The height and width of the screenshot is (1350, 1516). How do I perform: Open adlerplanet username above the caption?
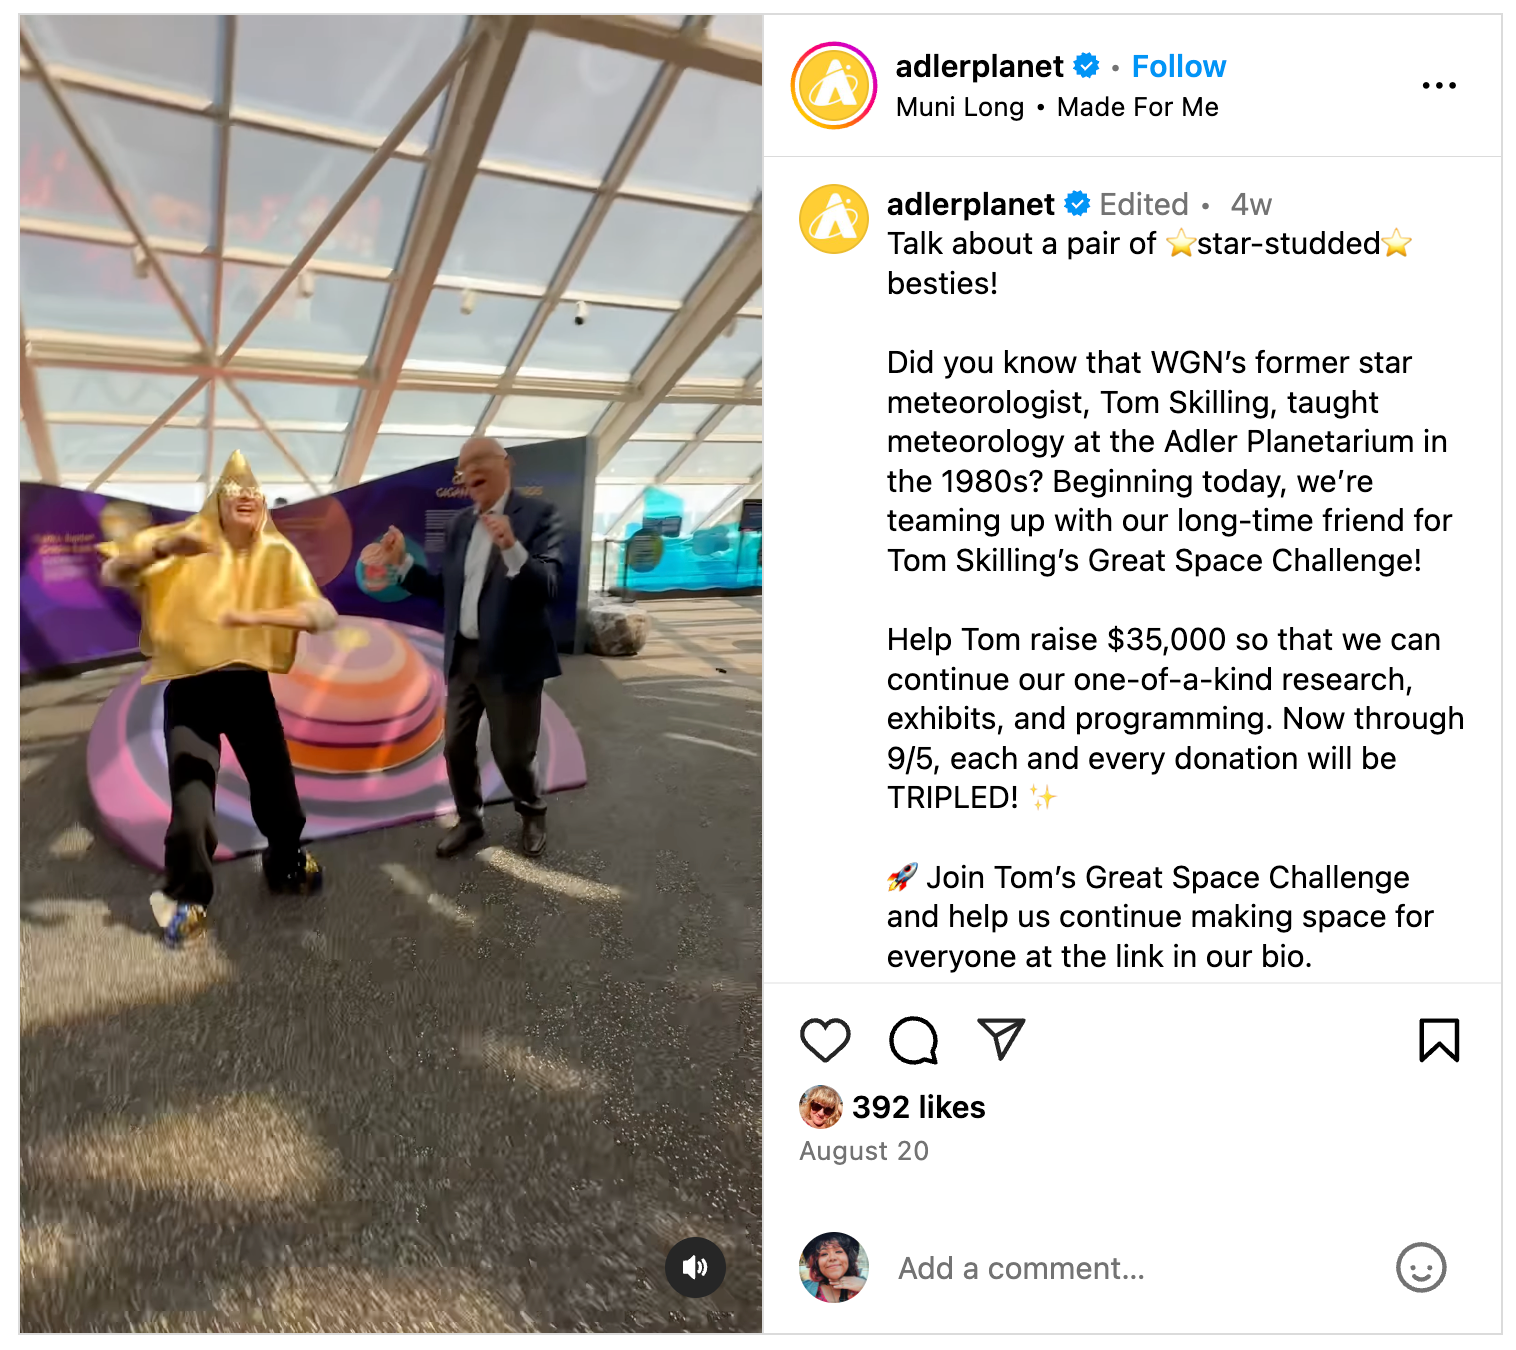point(970,204)
